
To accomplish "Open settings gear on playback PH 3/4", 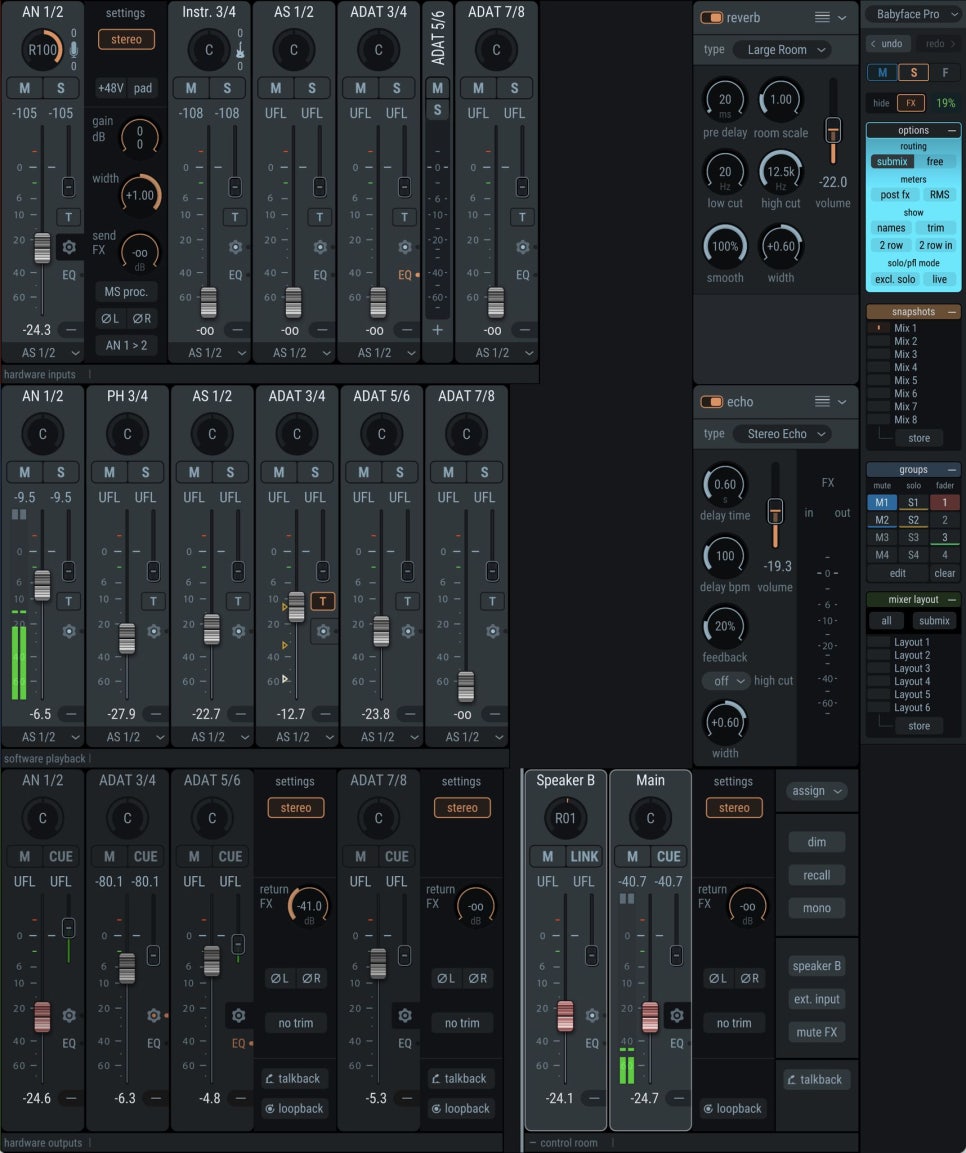I will (154, 631).
